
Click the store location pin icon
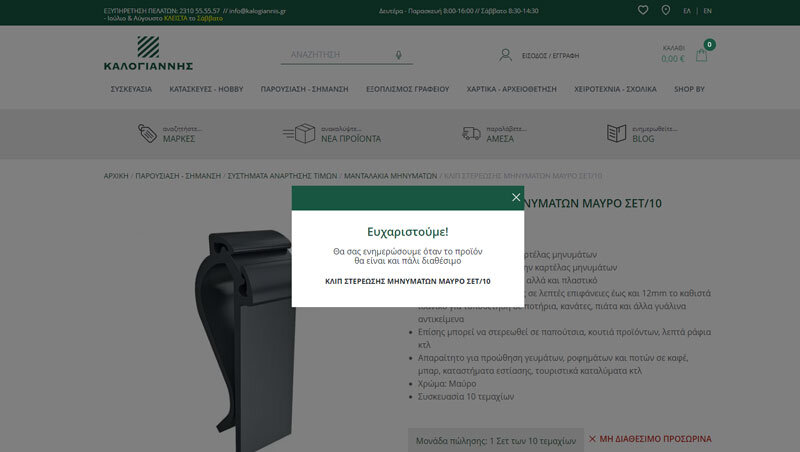666,10
